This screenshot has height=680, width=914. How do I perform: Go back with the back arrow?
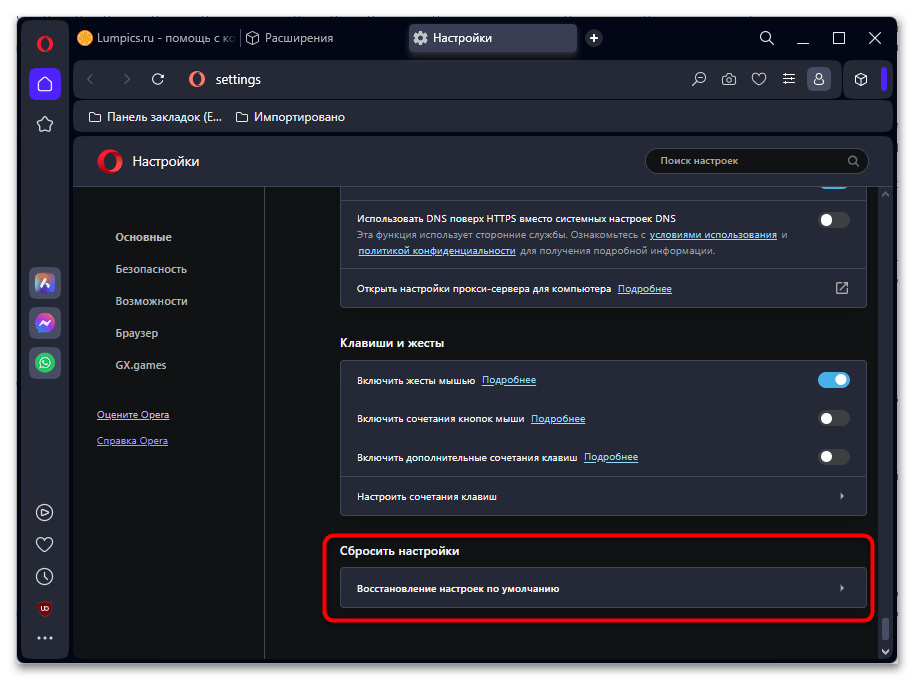90,79
